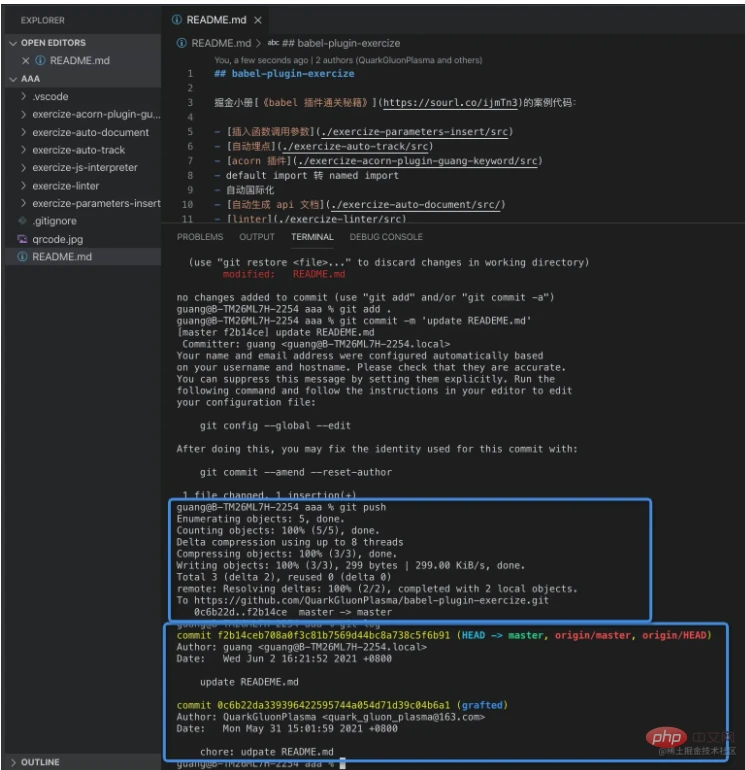This screenshot has height=770, width=745.
Task: Expand exercize-auto-track folder
Action: click(x=23, y=150)
